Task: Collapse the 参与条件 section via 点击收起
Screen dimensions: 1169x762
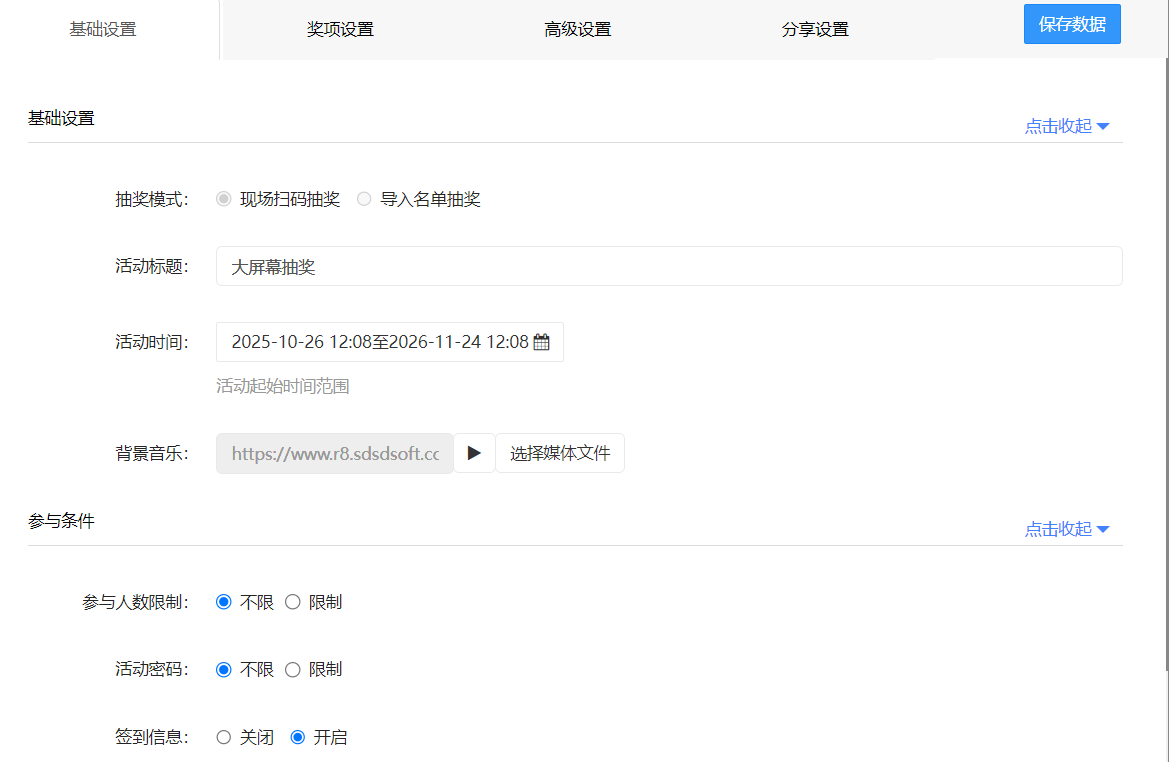Action: click(1057, 528)
